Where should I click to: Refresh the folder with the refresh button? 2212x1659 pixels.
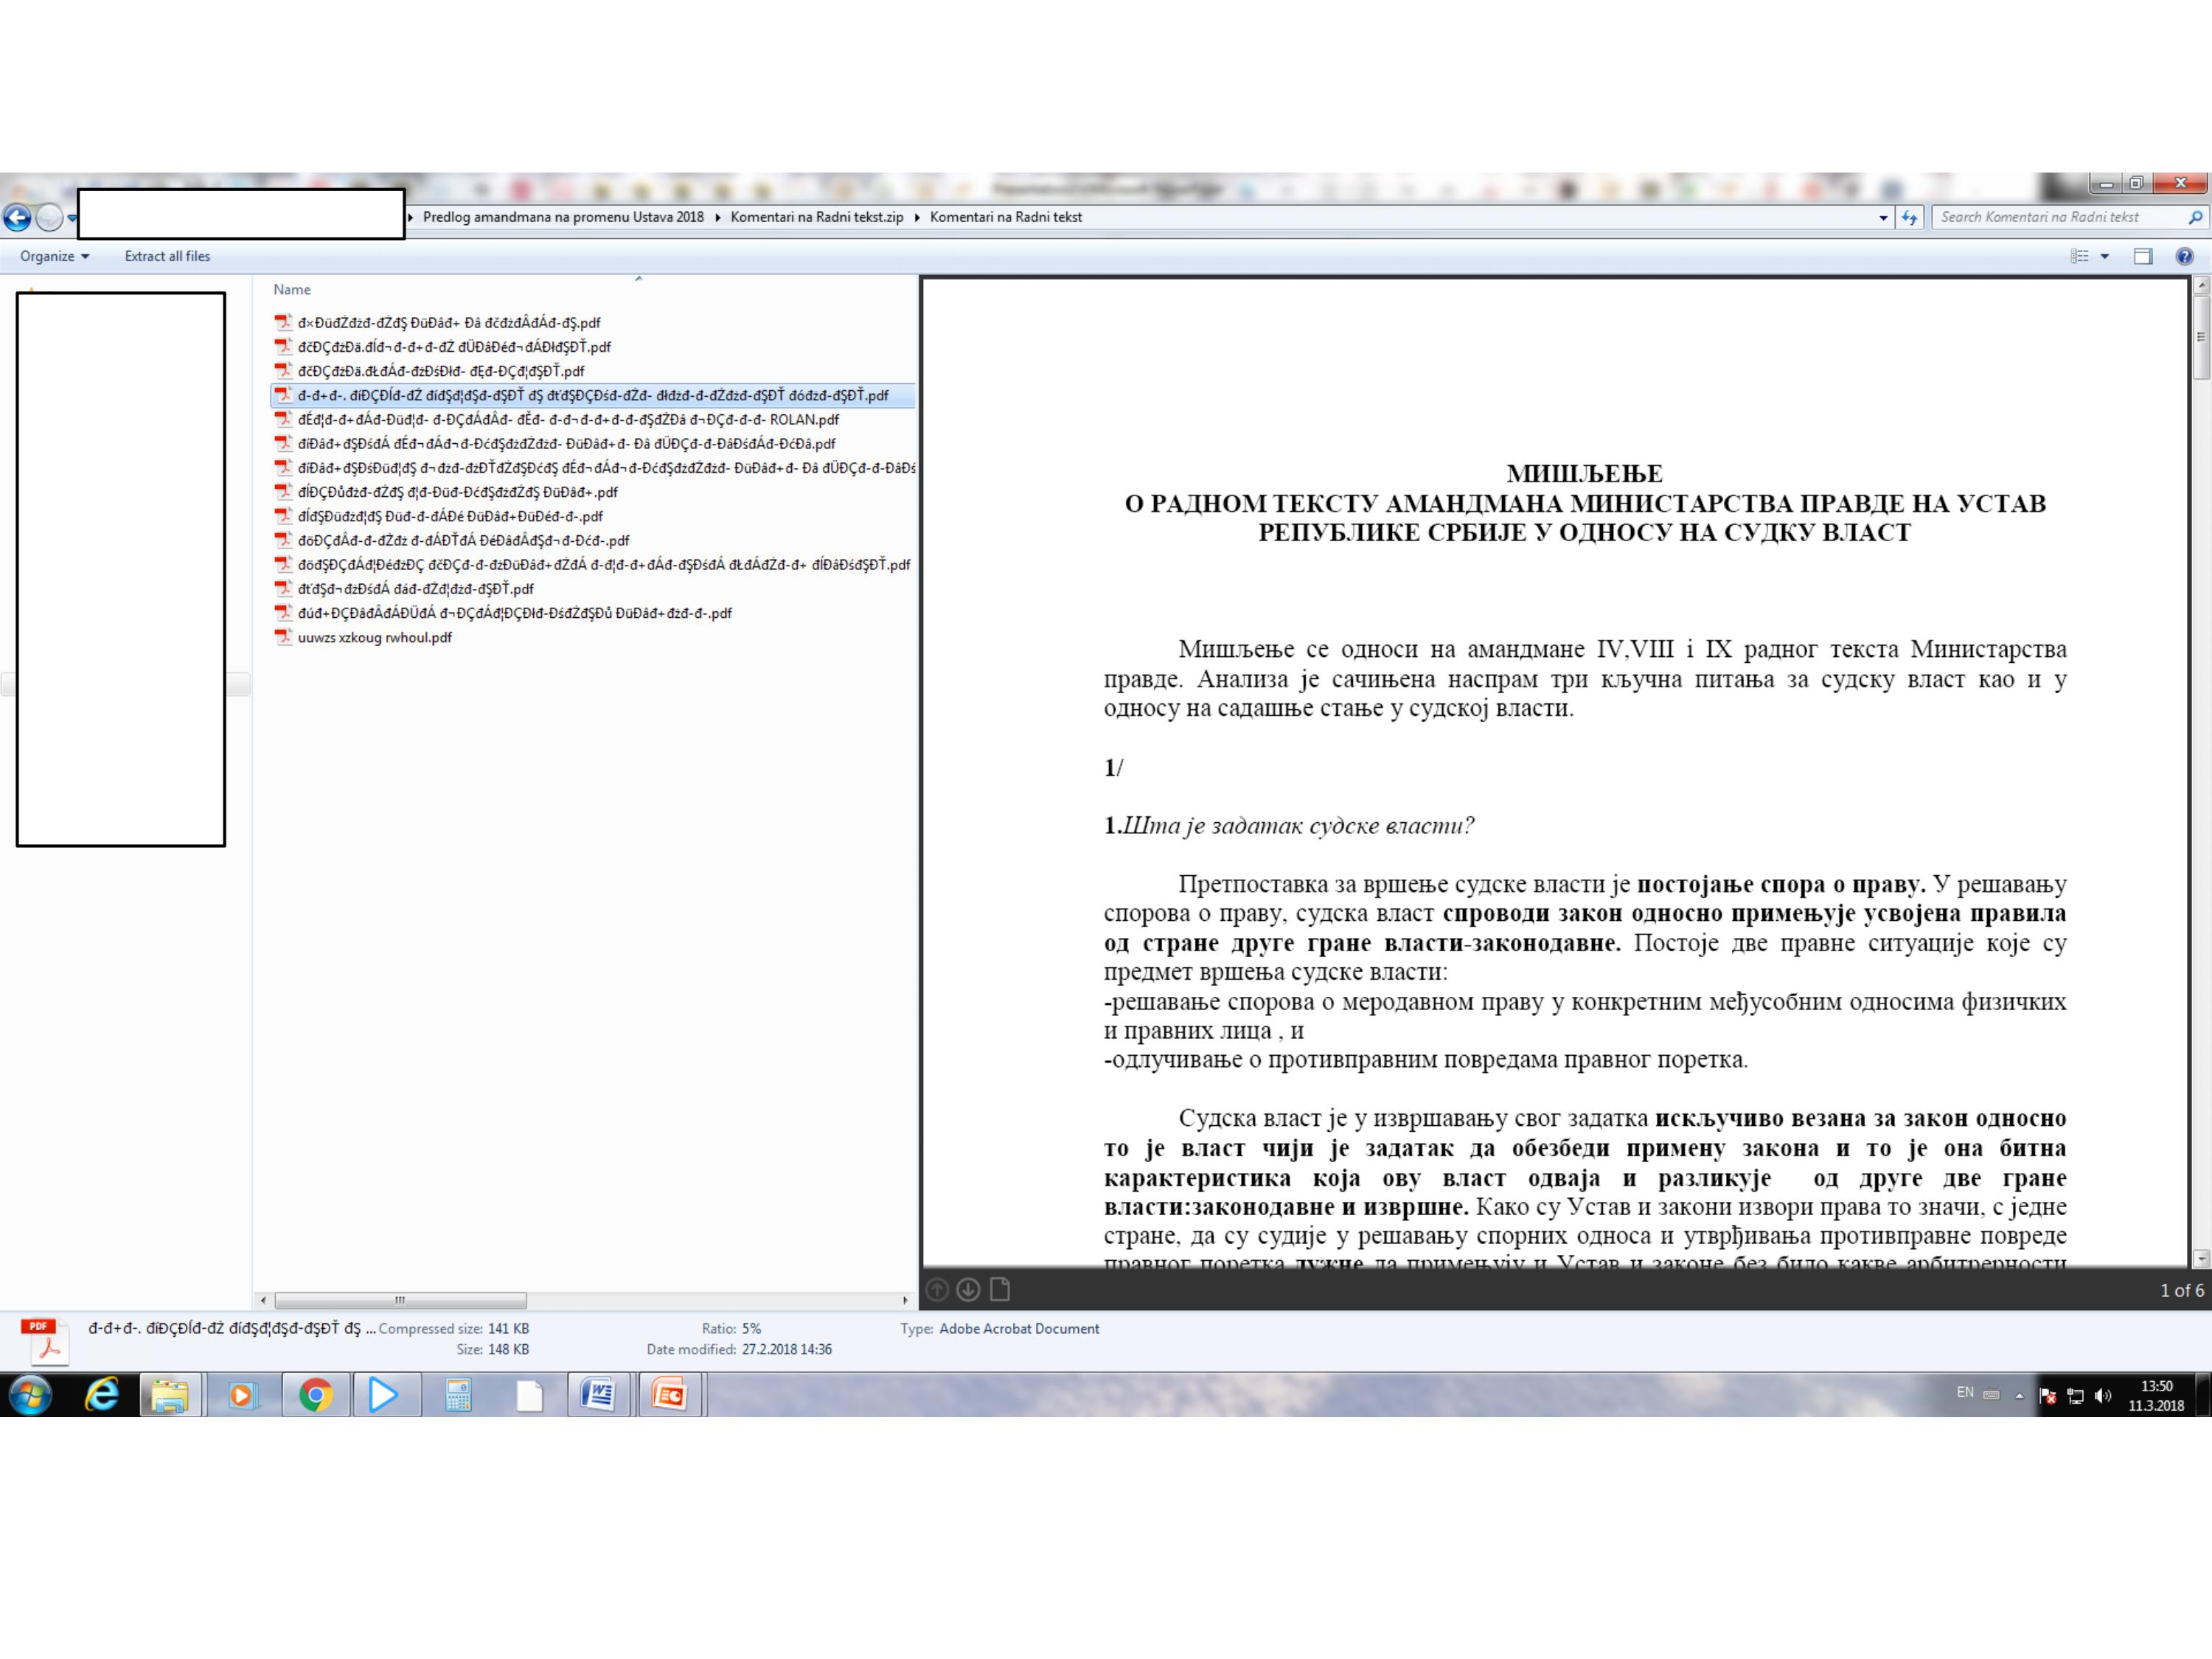1910,217
